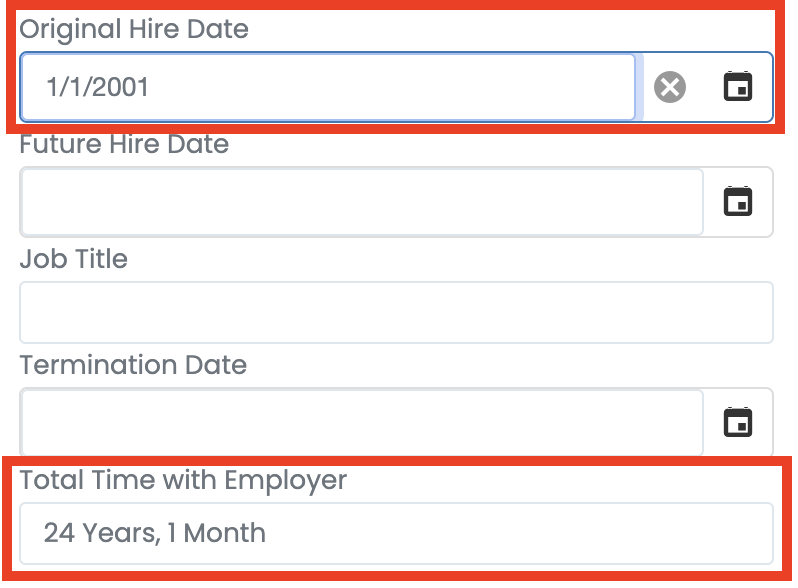Click into the Future Hire Date field

[x=360, y=202]
